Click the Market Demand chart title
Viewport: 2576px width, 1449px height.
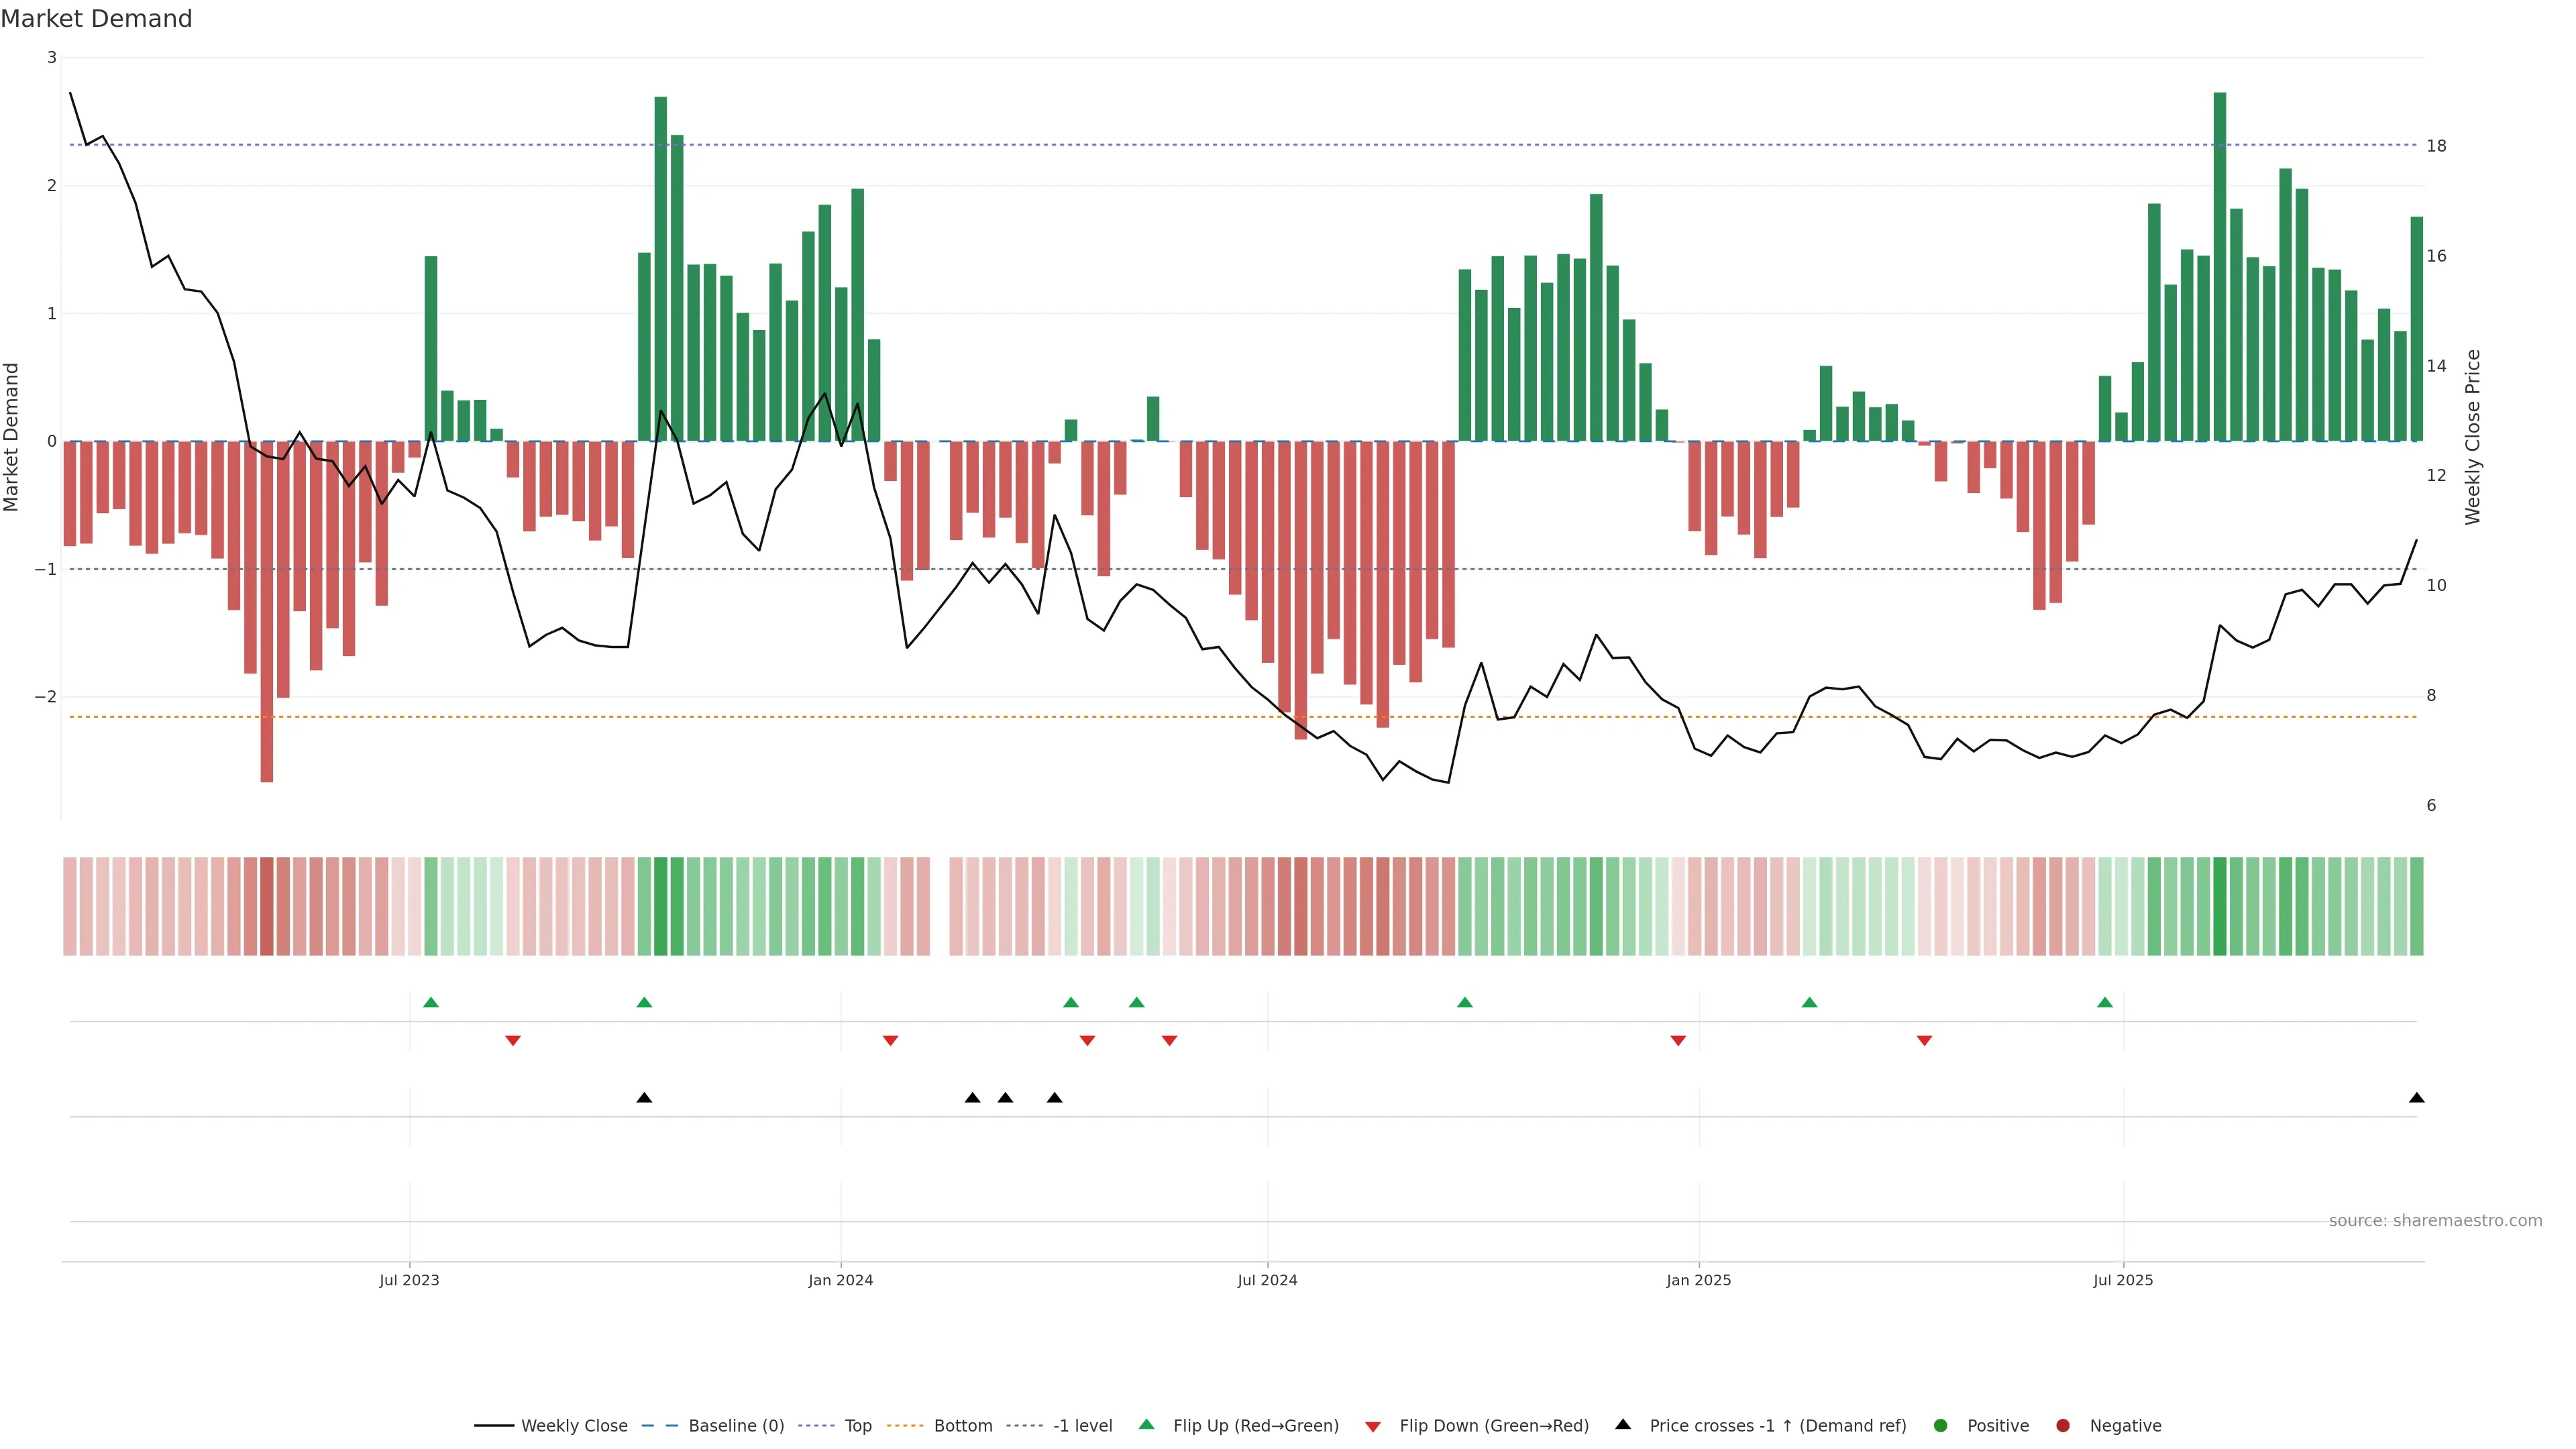click(x=96, y=19)
